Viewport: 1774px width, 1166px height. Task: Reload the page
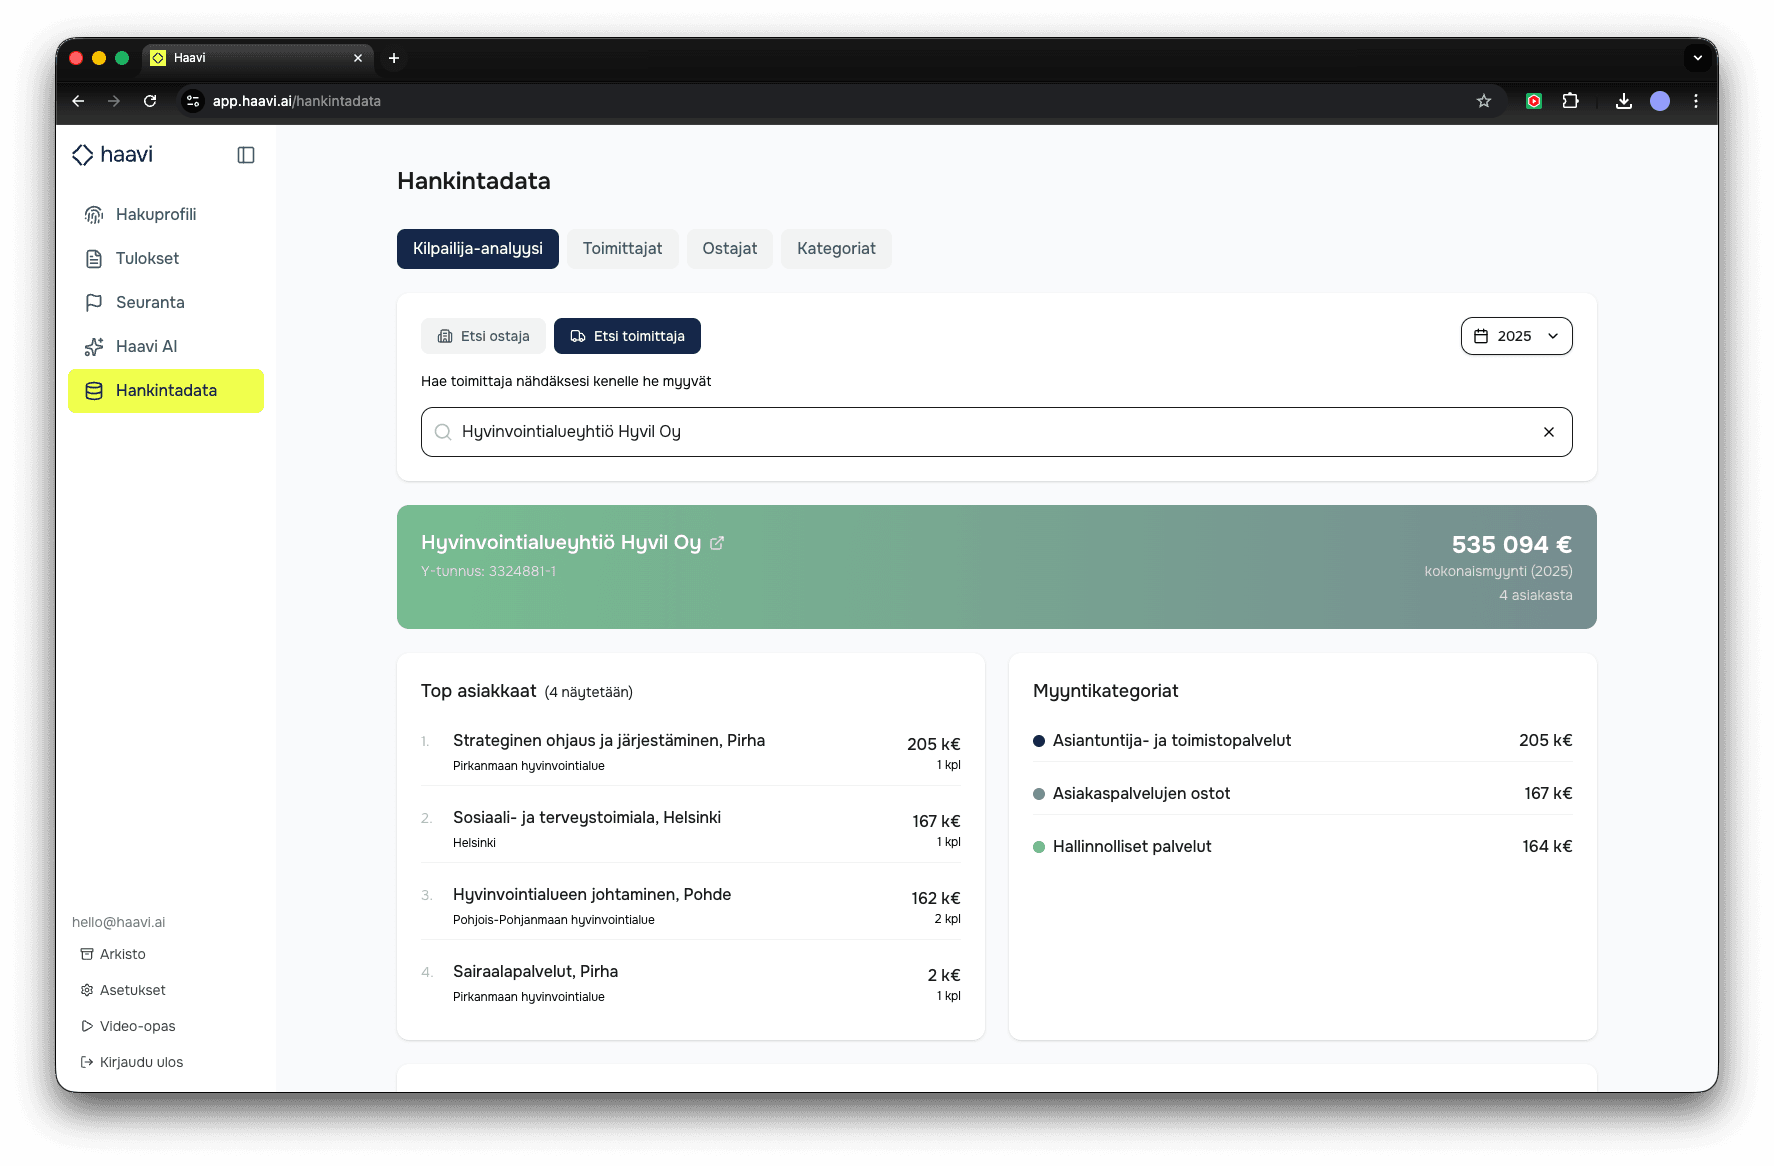(x=150, y=101)
